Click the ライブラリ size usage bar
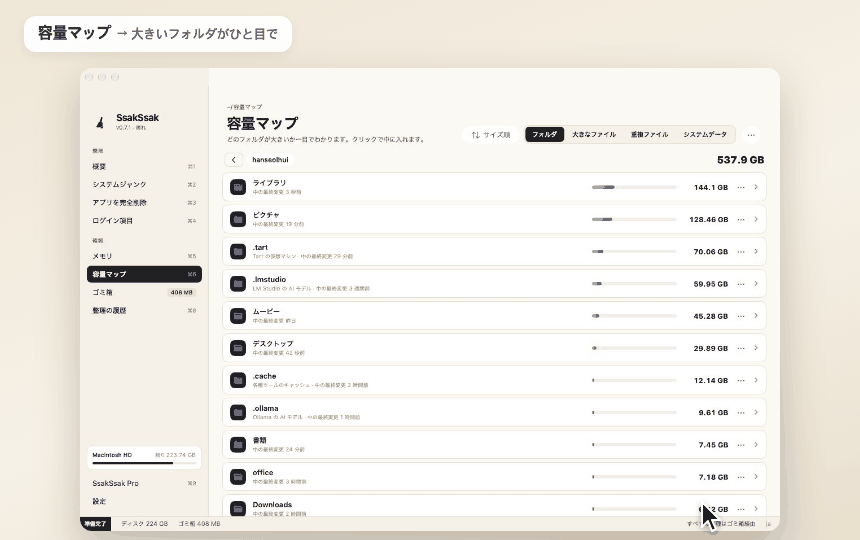860x540 pixels. point(634,187)
